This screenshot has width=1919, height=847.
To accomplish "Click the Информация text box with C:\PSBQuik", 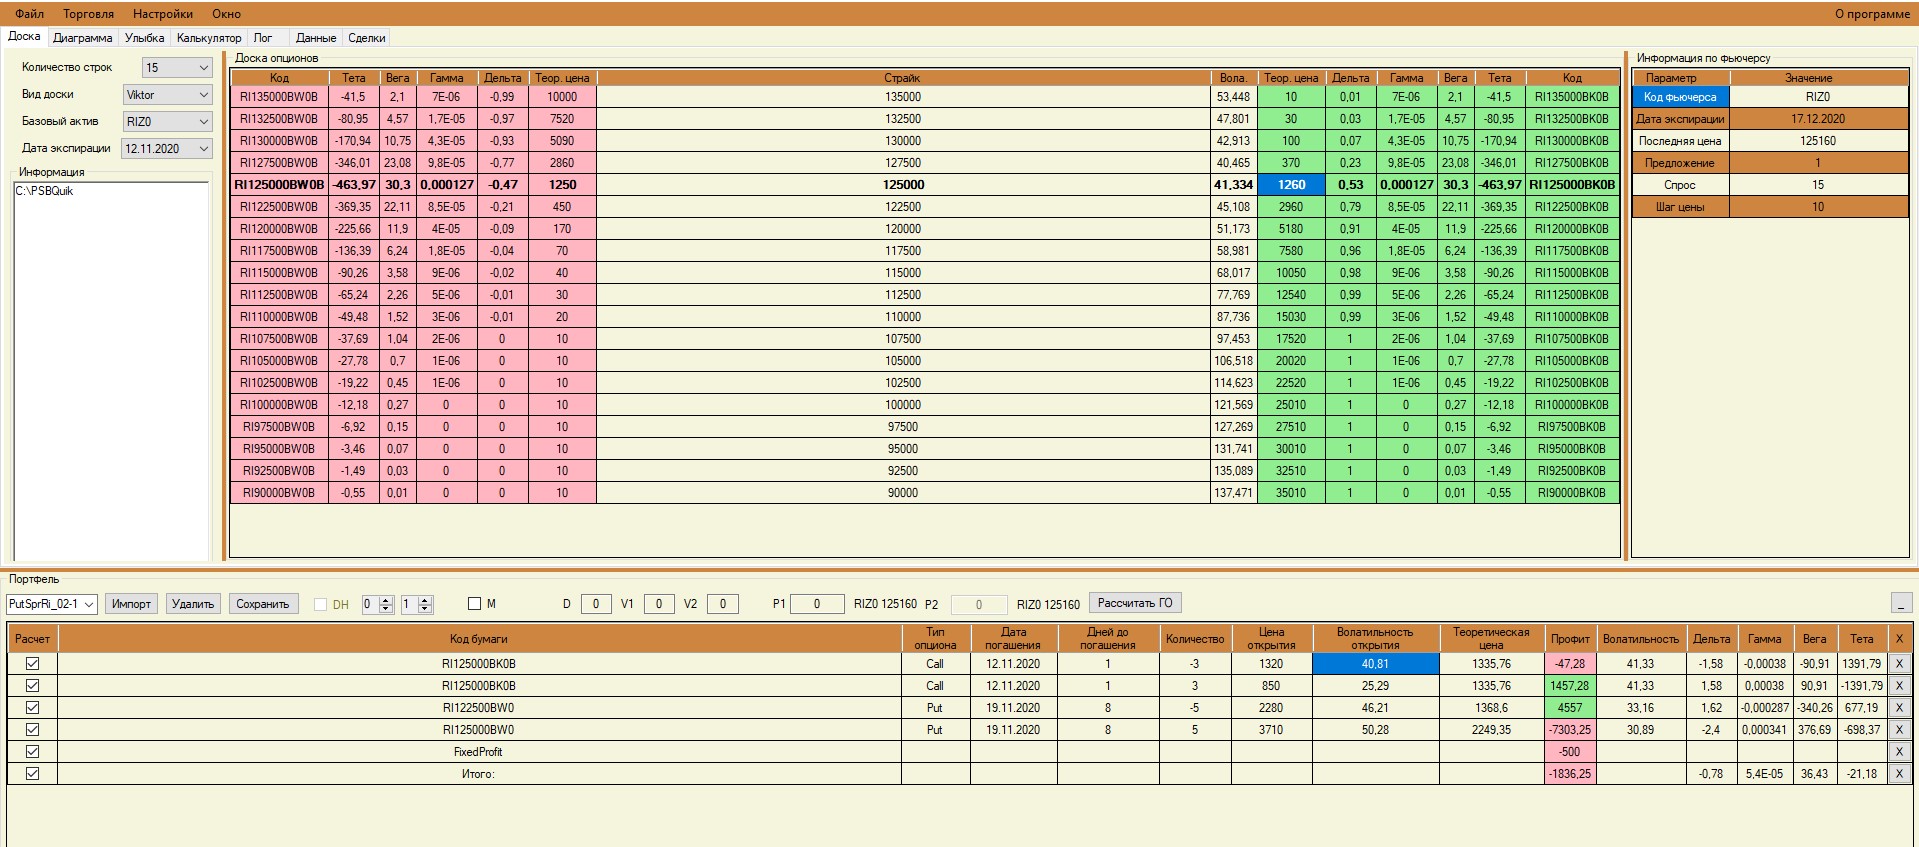I will (x=112, y=370).
